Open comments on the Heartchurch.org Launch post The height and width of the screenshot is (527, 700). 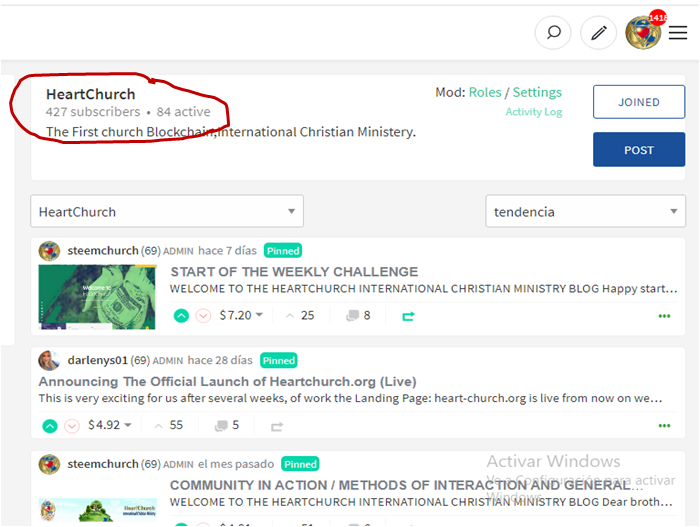click(x=227, y=425)
